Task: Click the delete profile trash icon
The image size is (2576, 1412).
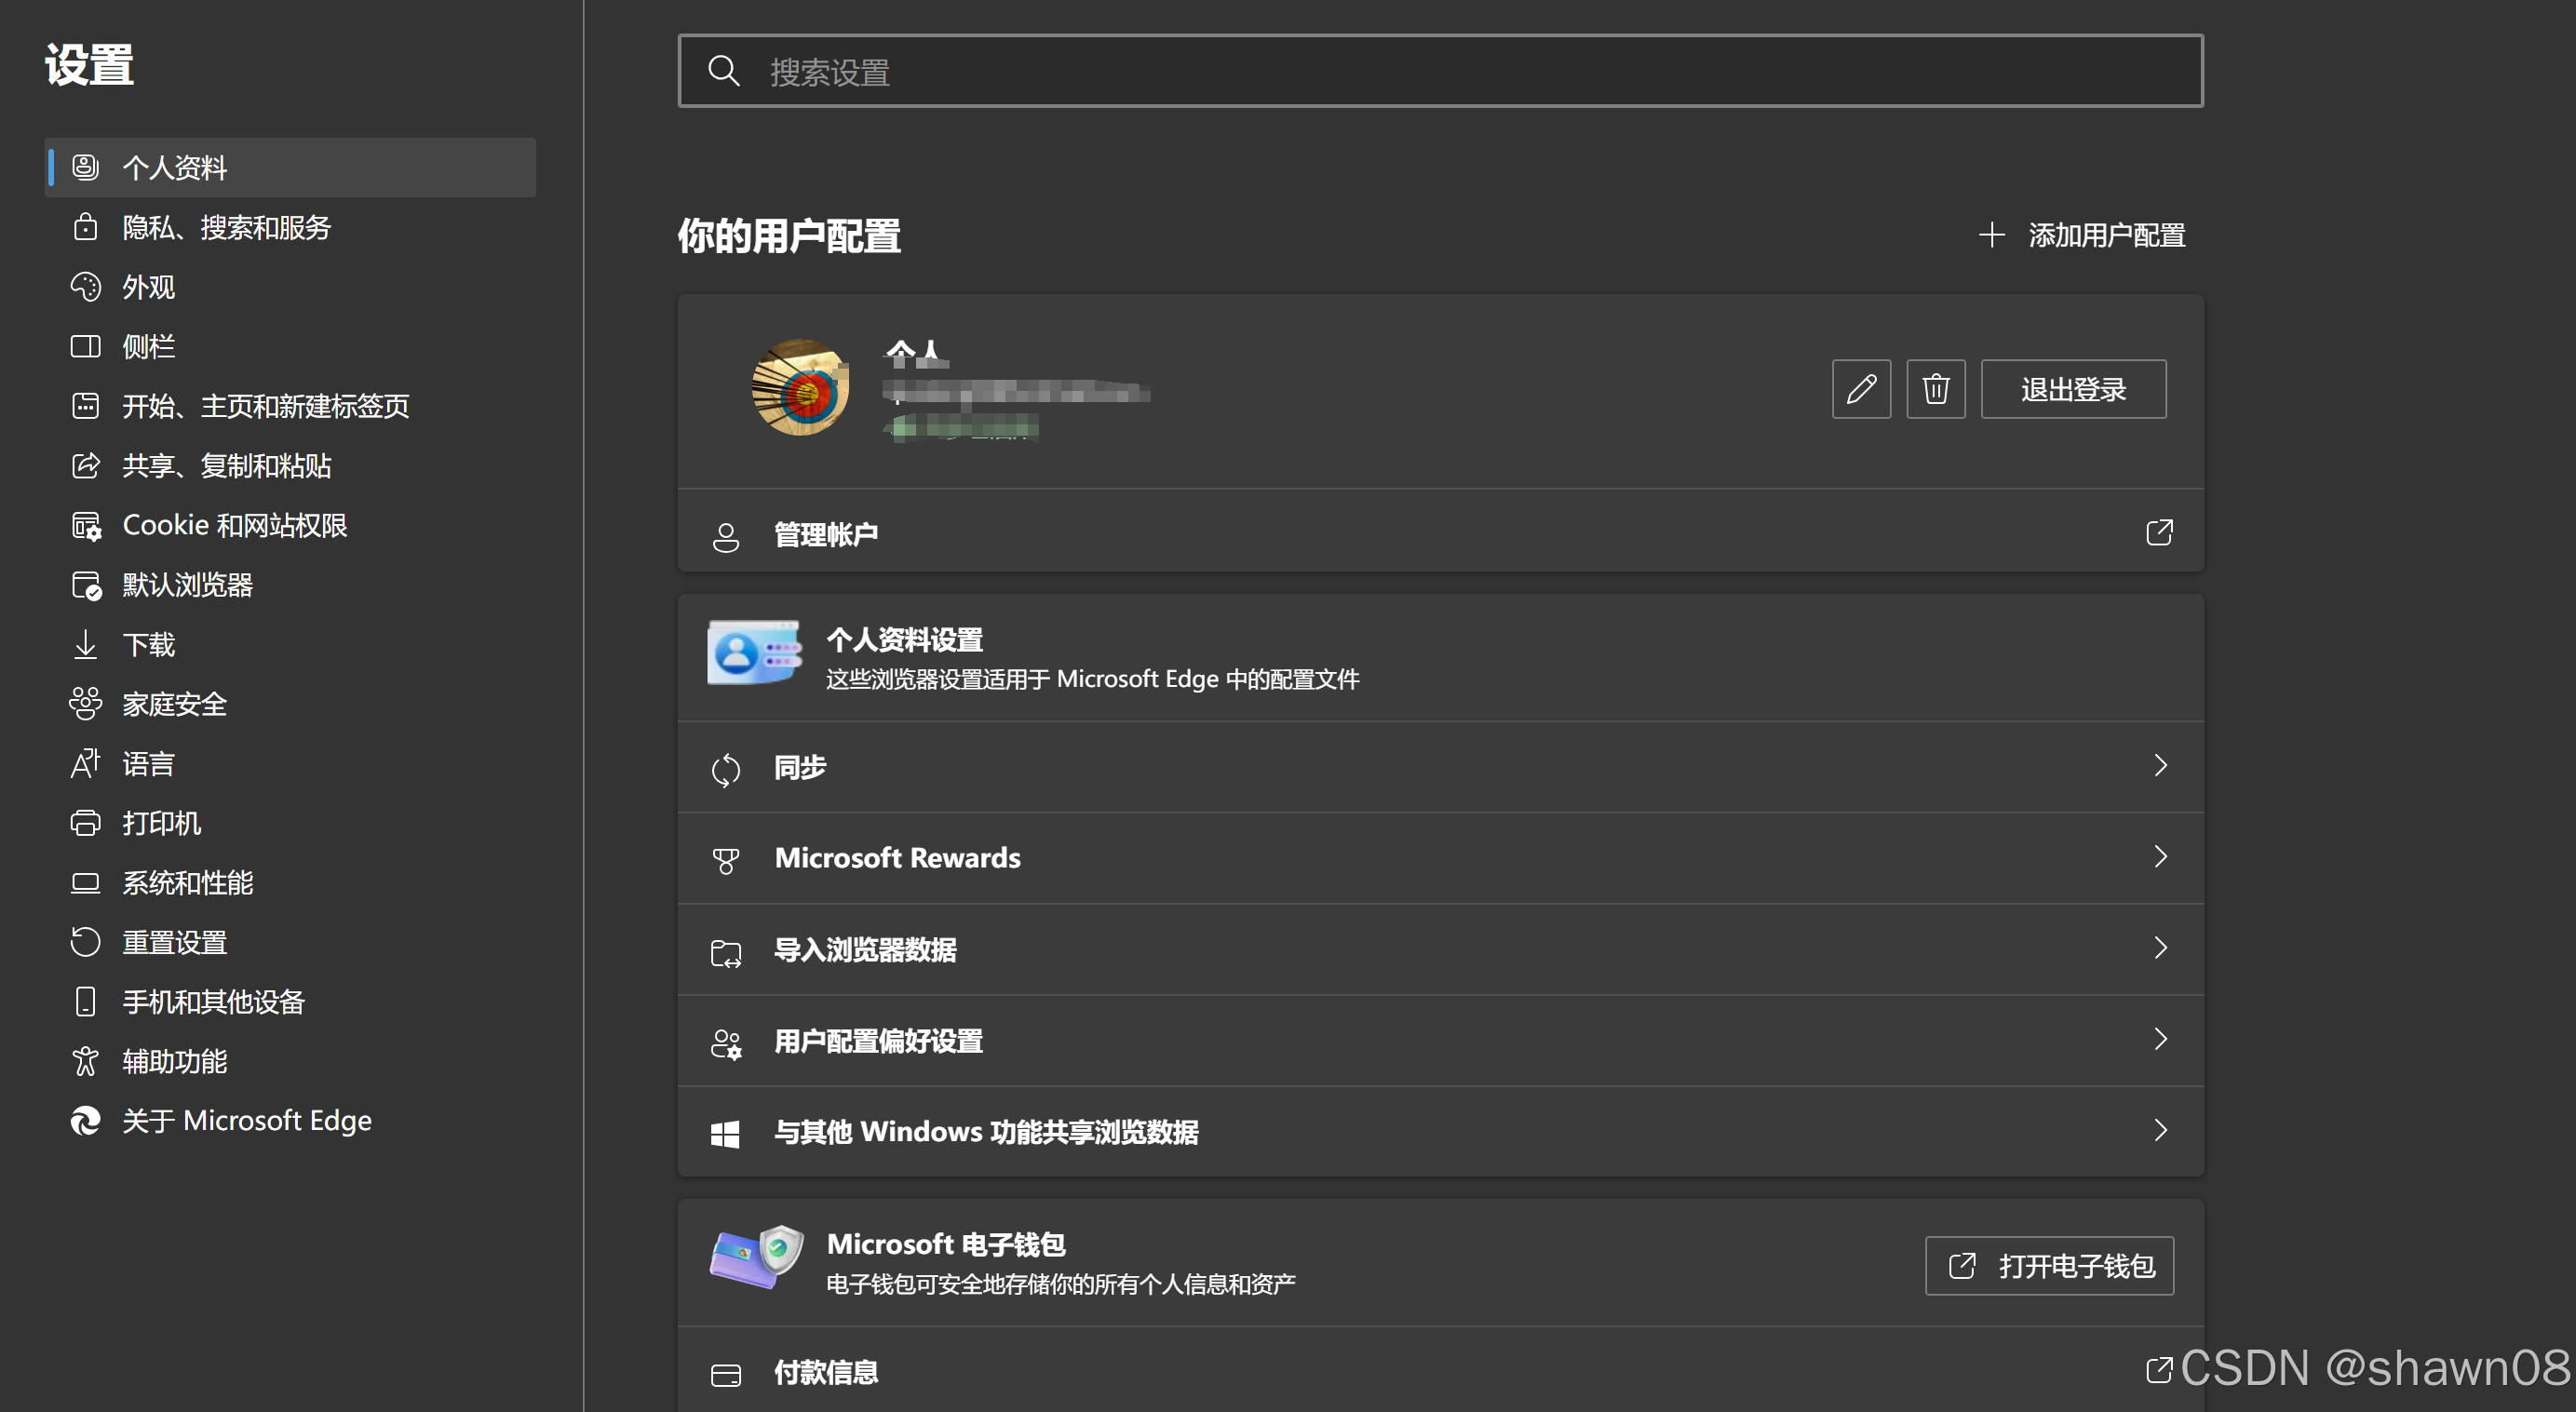Action: (1935, 389)
